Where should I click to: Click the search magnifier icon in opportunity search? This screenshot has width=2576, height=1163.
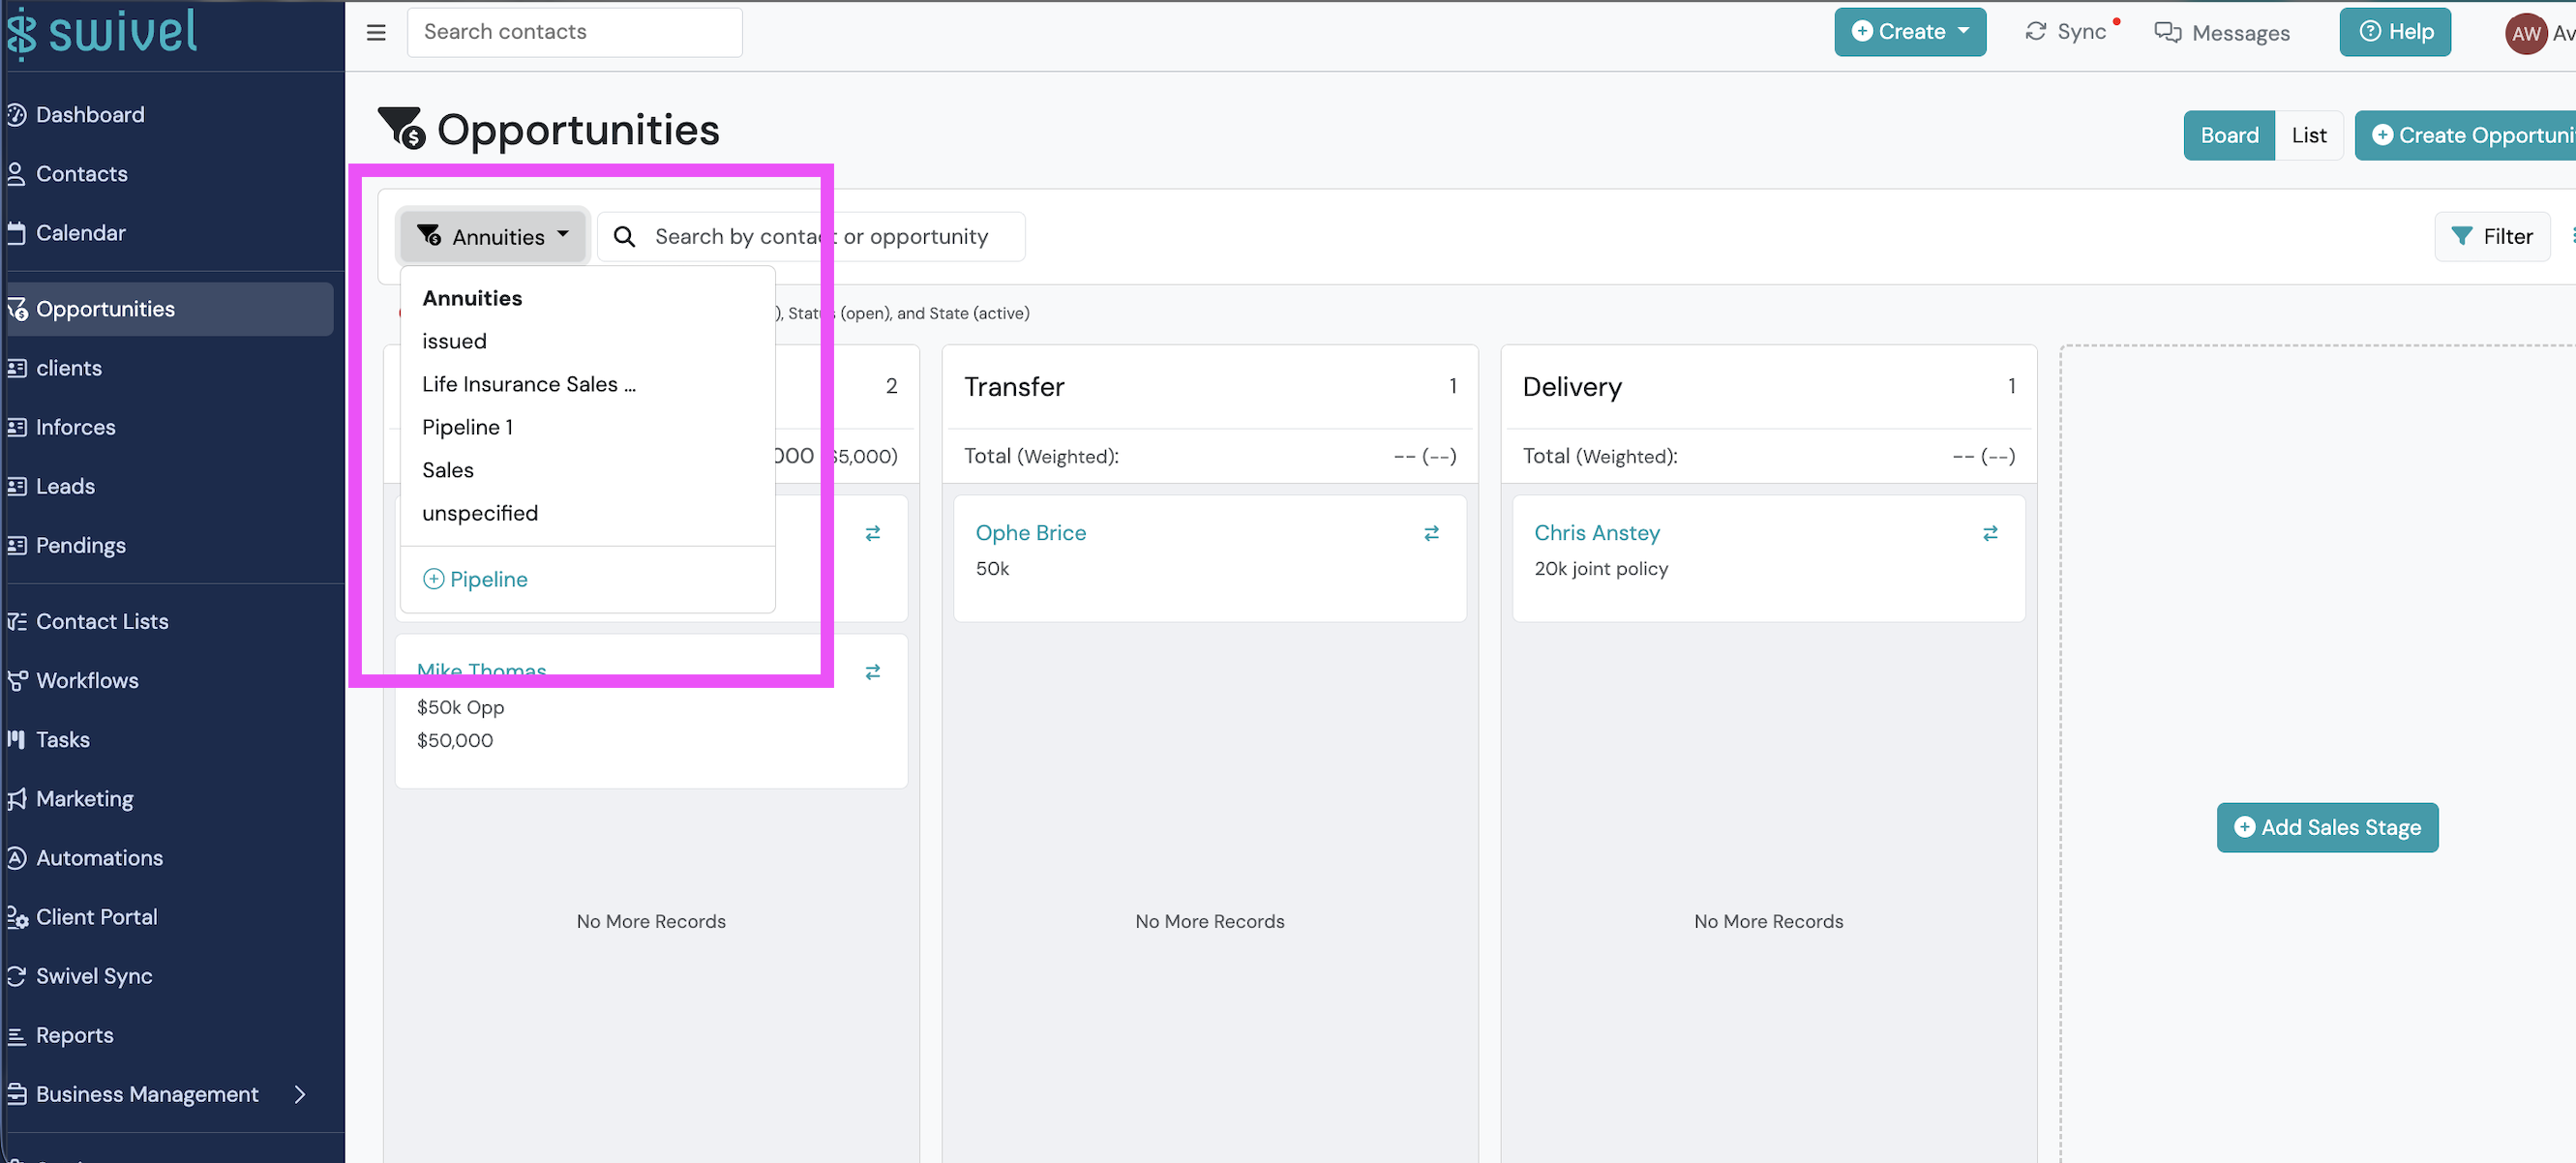(624, 237)
